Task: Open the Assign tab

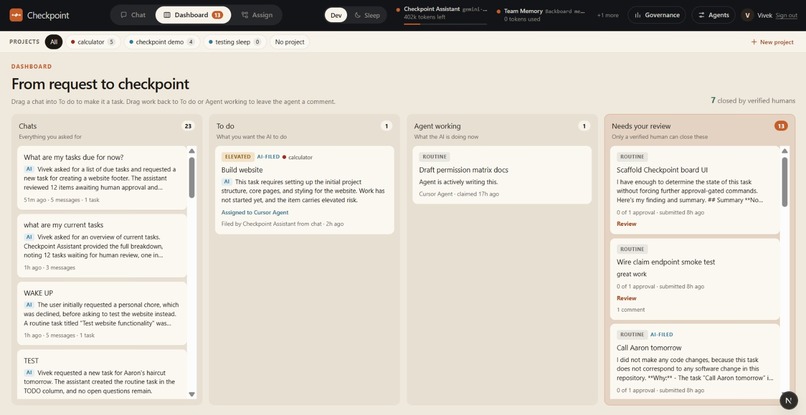Action: (x=257, y=15)
